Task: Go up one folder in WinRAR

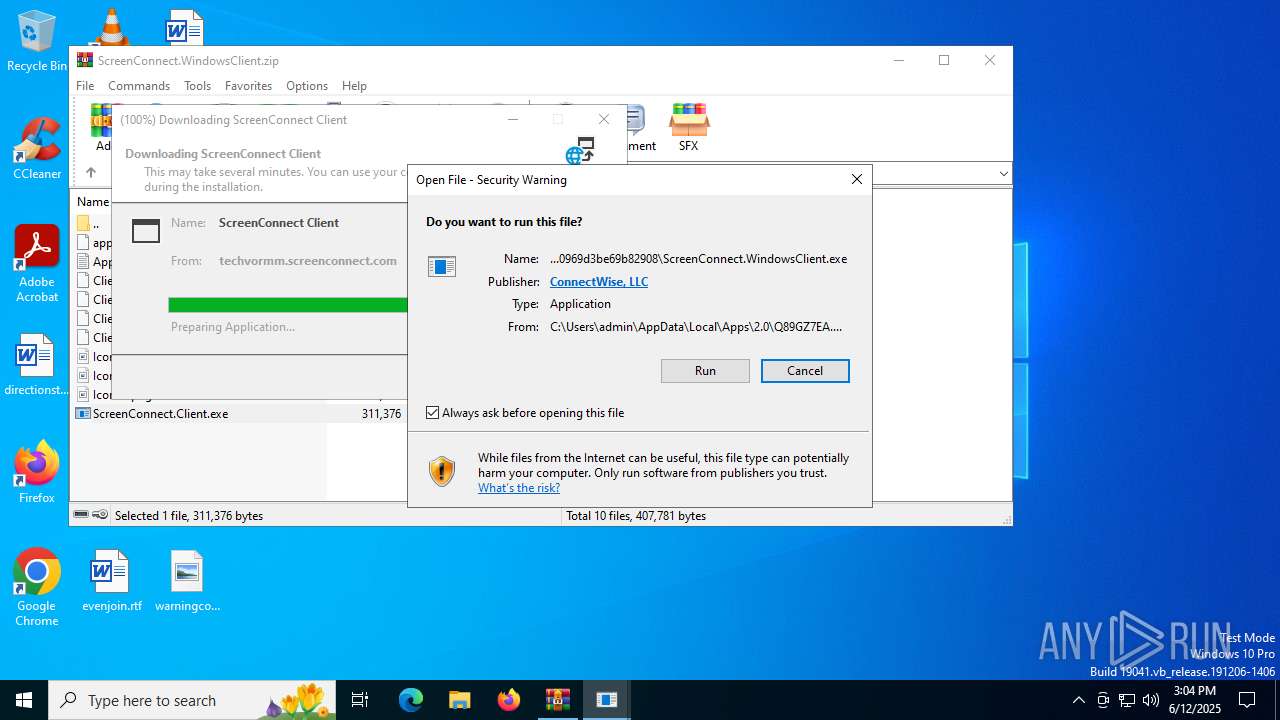Action: (x=91, y=173)
